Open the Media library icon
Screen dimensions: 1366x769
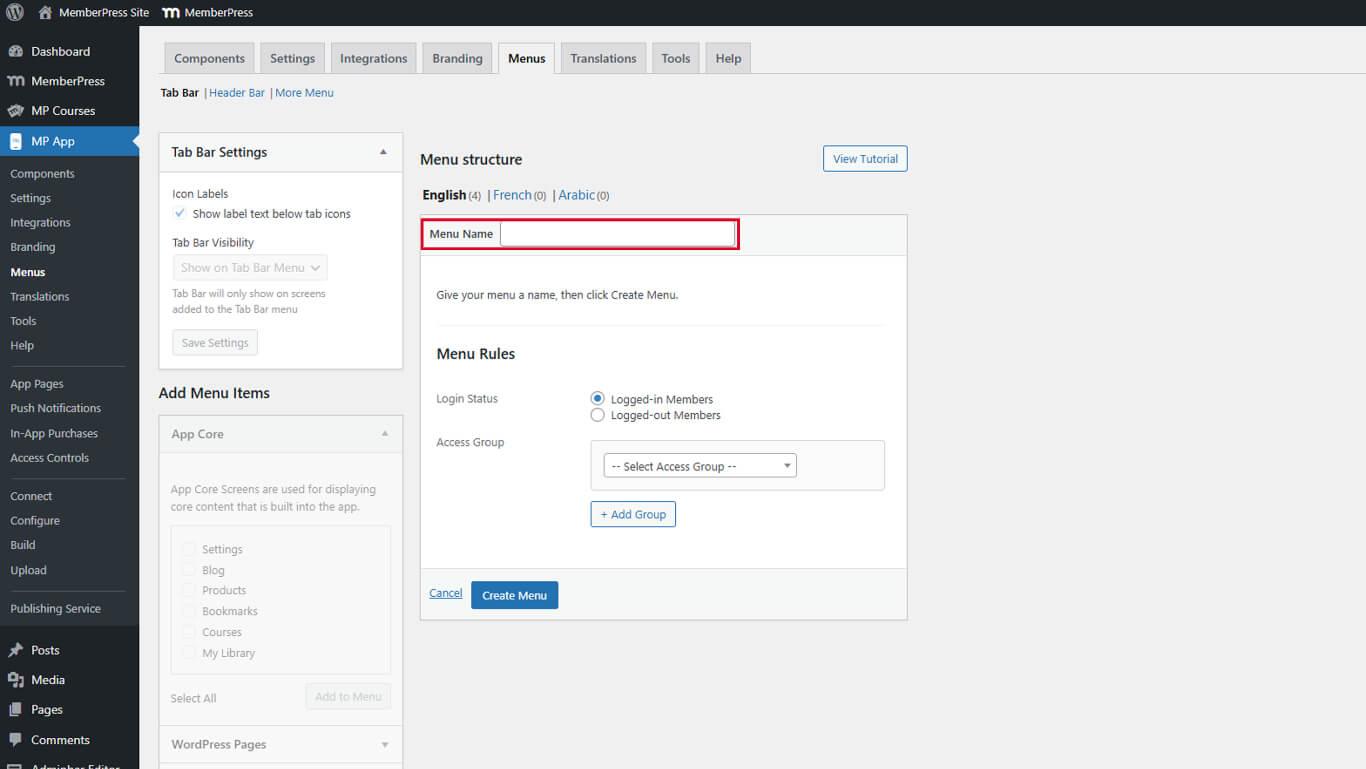tap(16, 680)
